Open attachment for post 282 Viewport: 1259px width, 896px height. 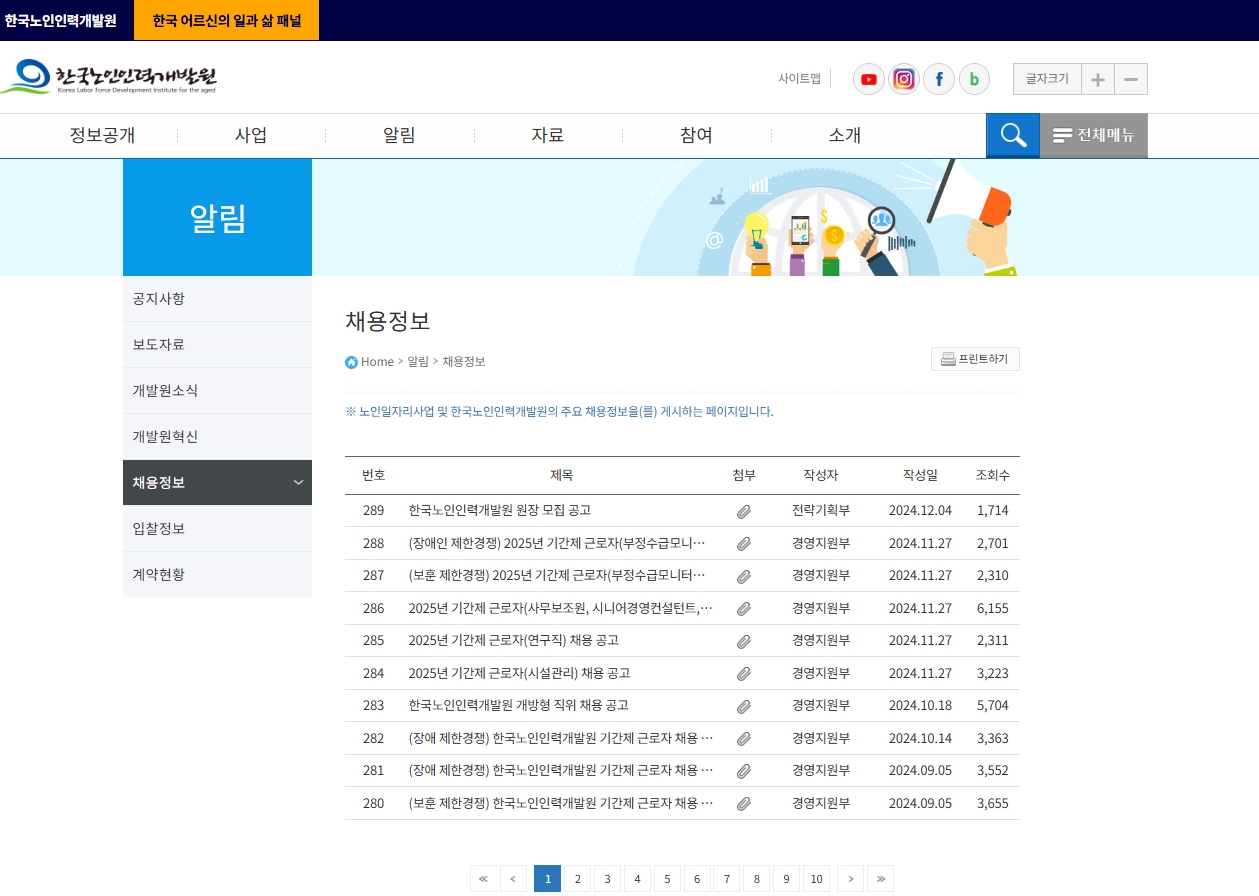tap(744, 738)
